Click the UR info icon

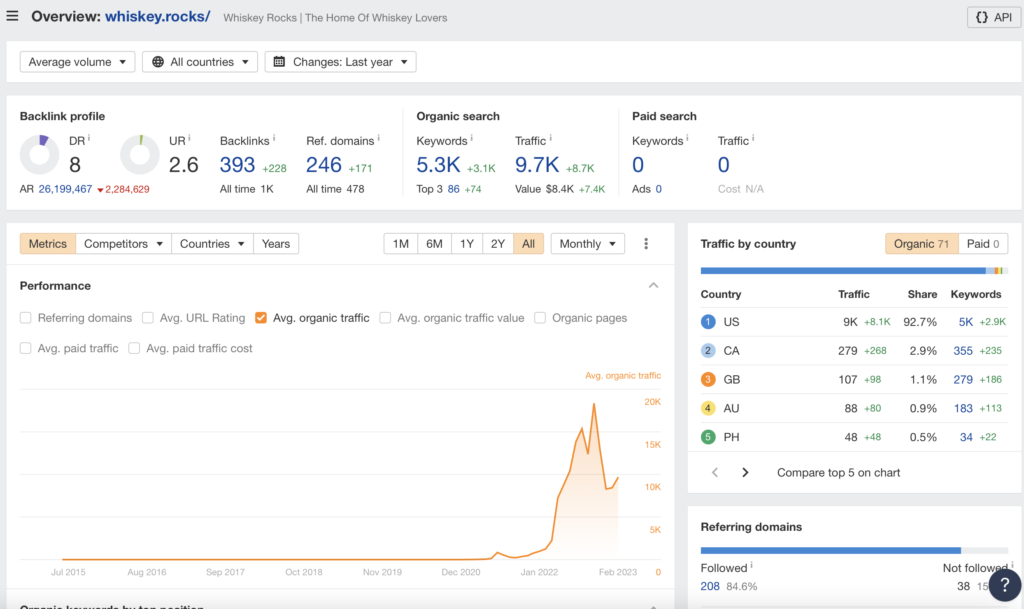click(189, 138)
